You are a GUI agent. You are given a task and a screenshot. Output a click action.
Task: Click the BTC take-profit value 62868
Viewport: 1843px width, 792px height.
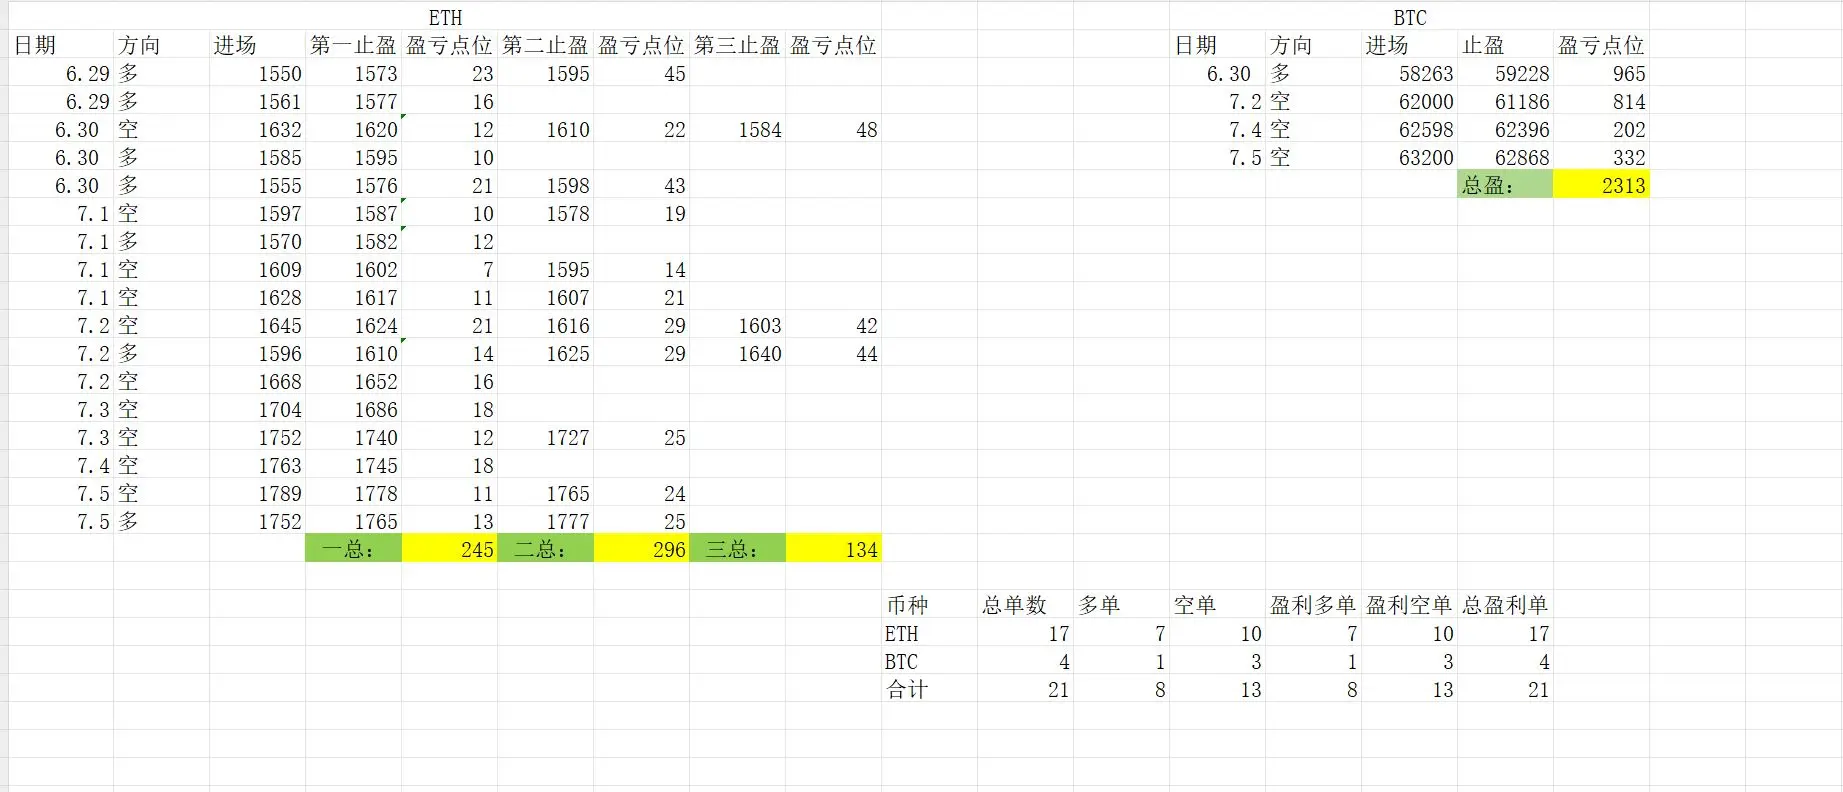point(1505,157)
